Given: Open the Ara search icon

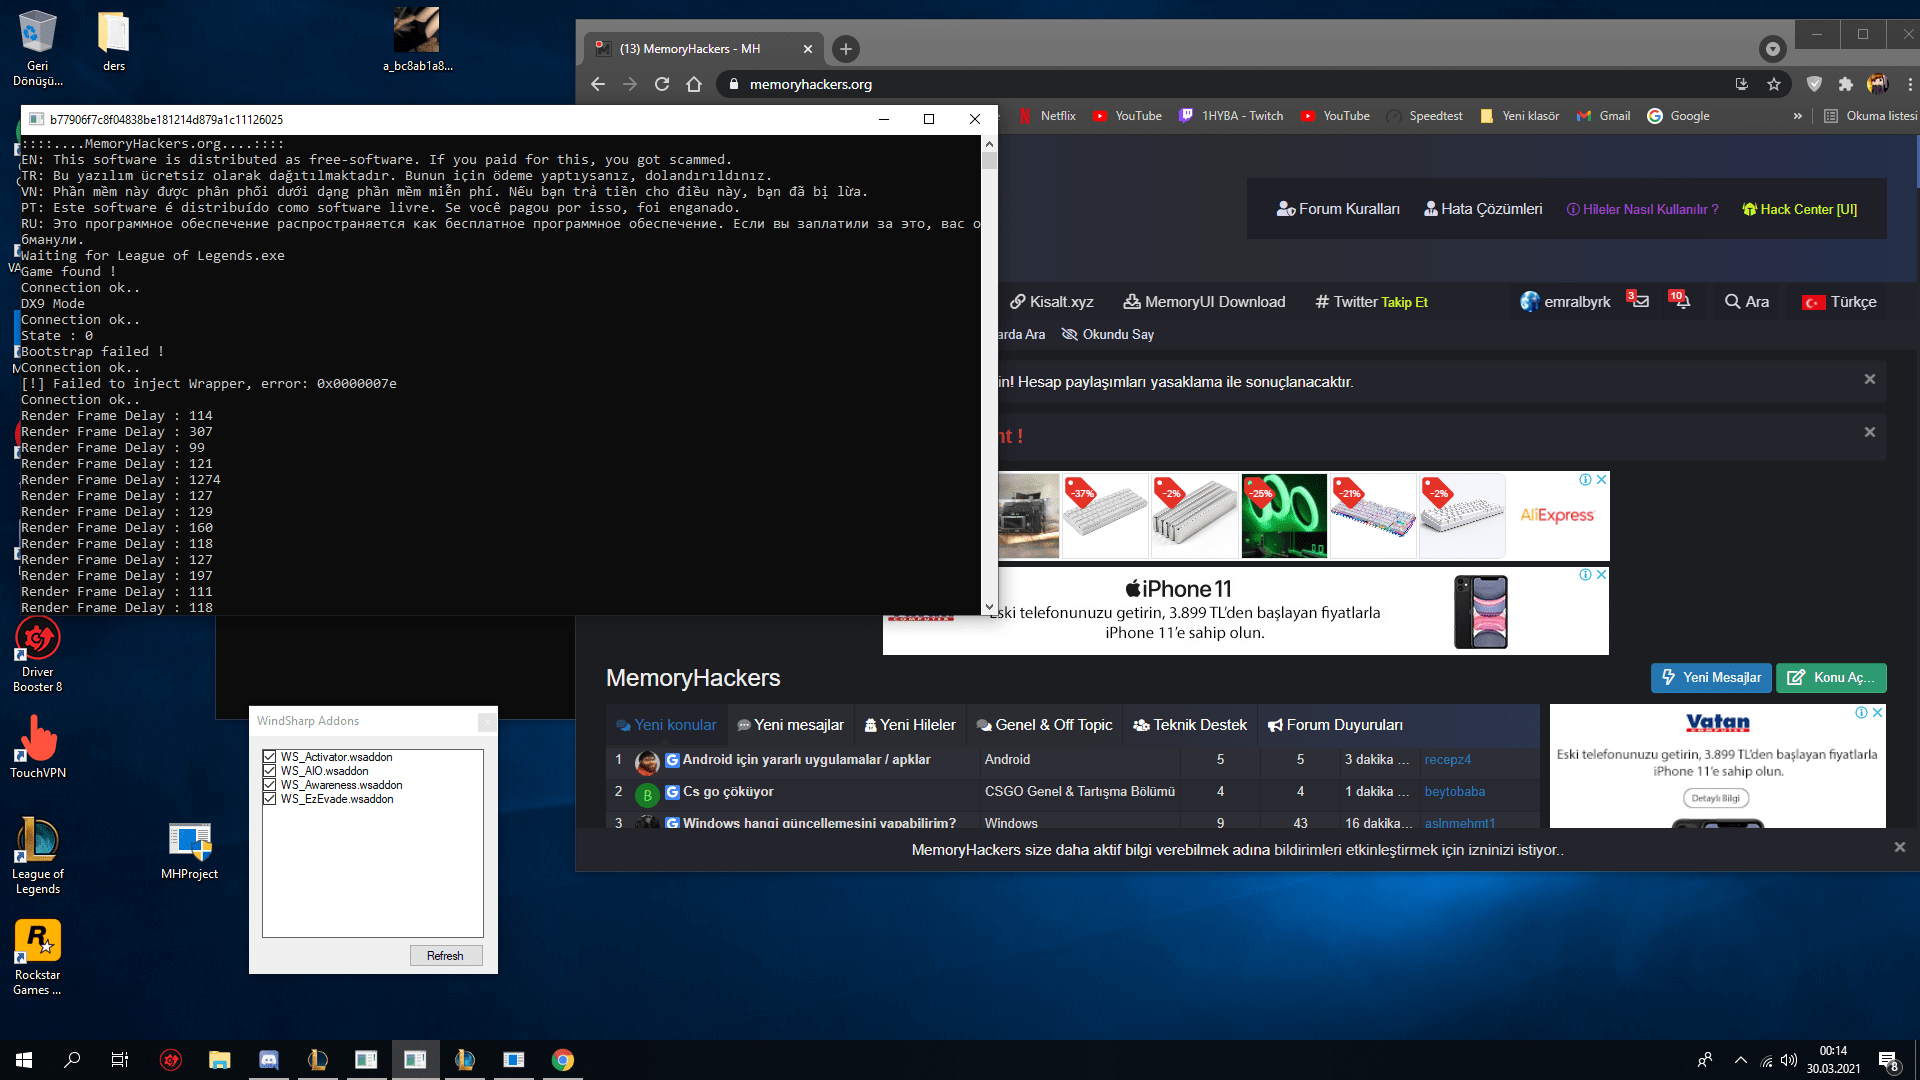Looking at the screenshot, I should click(1747, 302).
